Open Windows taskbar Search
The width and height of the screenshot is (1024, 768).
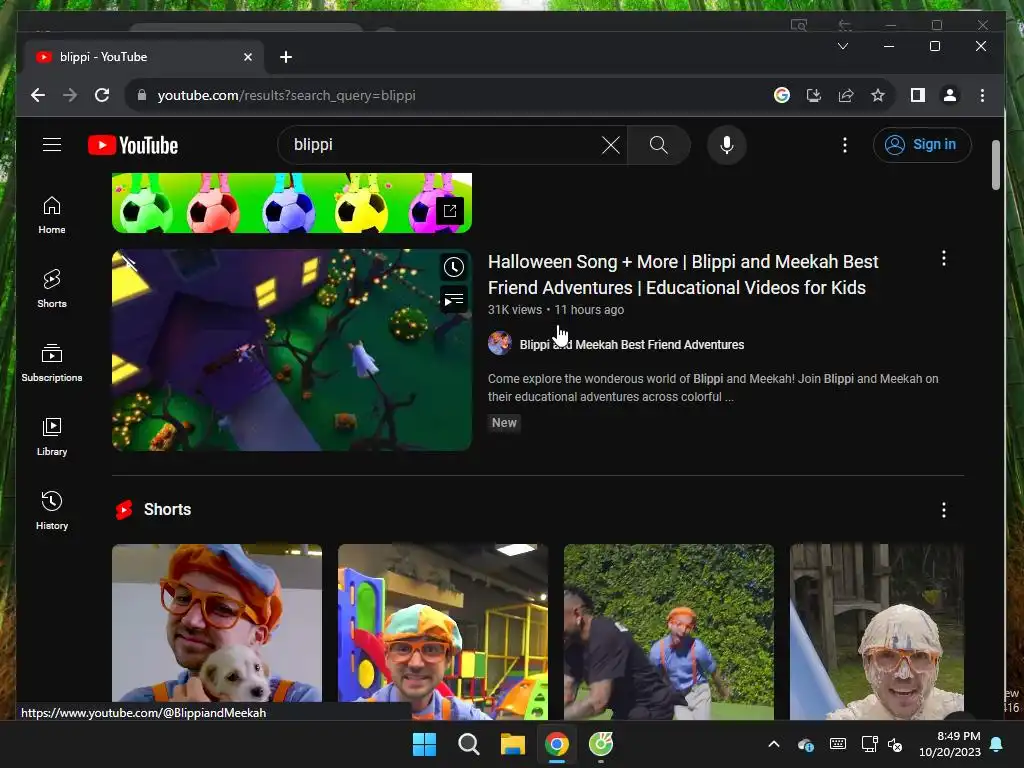click(468, 744)
